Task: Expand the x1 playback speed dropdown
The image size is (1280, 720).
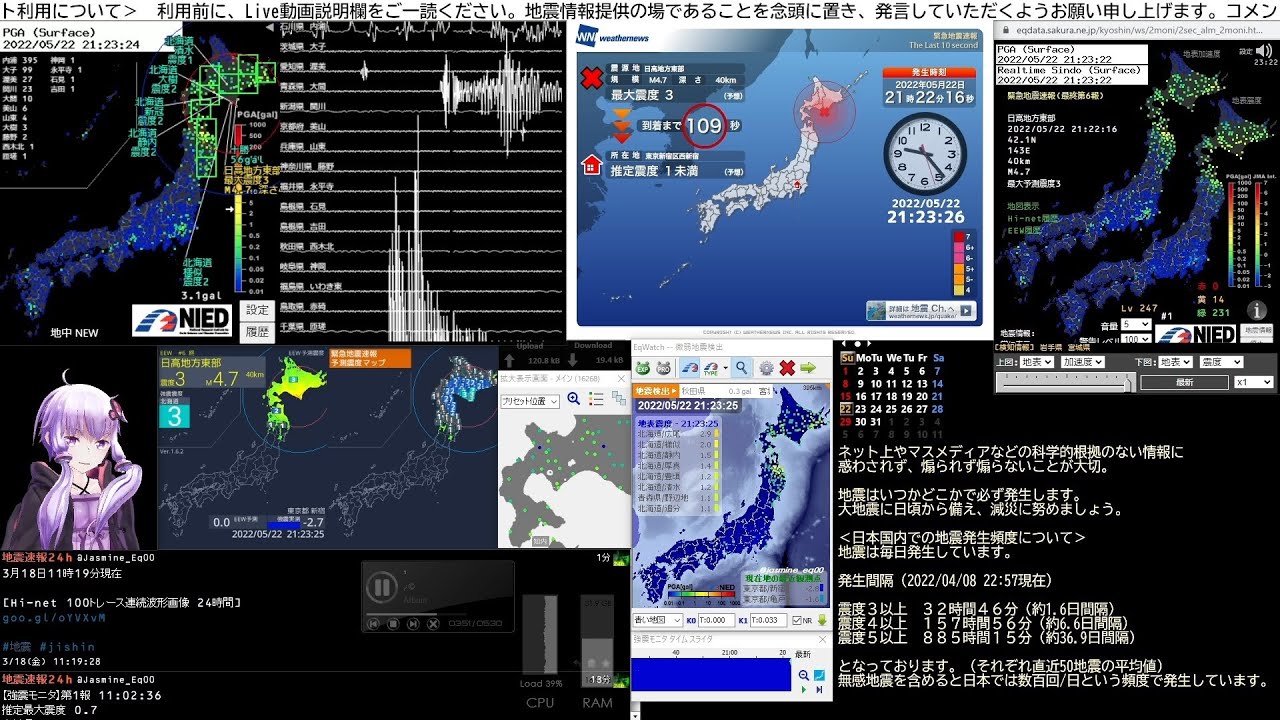Action: click(1254, 382)
